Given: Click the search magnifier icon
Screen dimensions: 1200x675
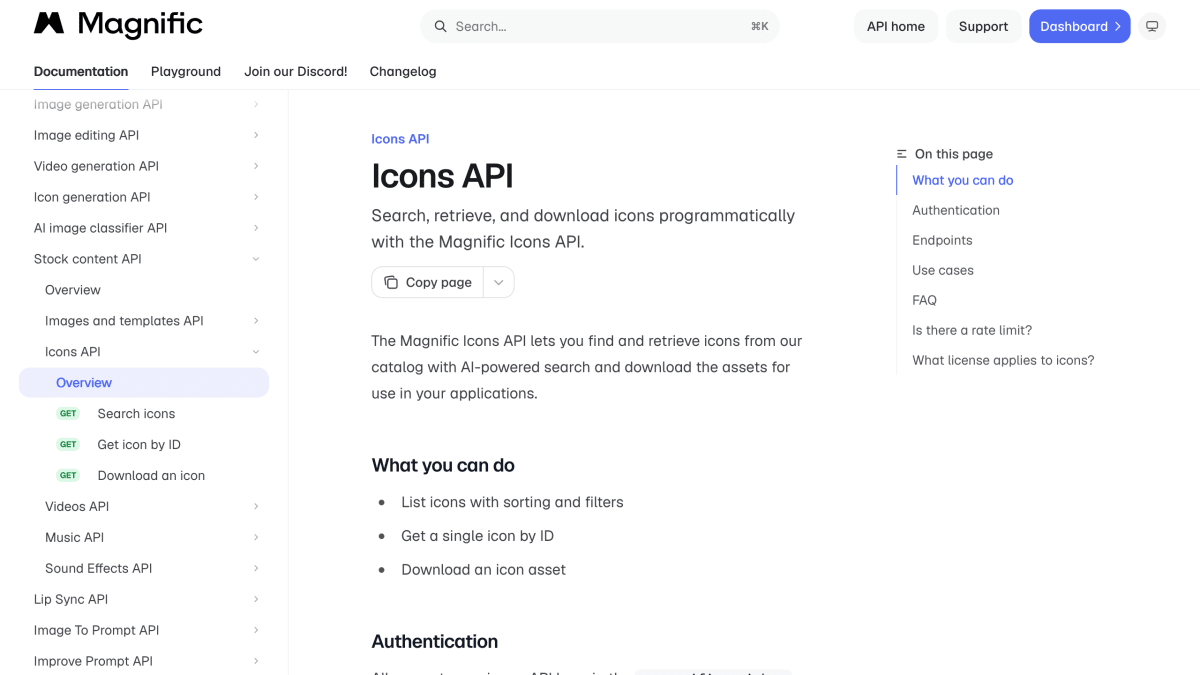Looking at the screenshot, I should pyautogui.click(x=440, y=27).
